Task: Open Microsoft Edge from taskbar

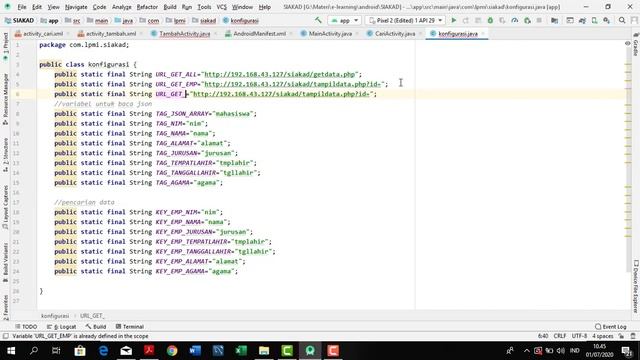Action: pos(103,351)
